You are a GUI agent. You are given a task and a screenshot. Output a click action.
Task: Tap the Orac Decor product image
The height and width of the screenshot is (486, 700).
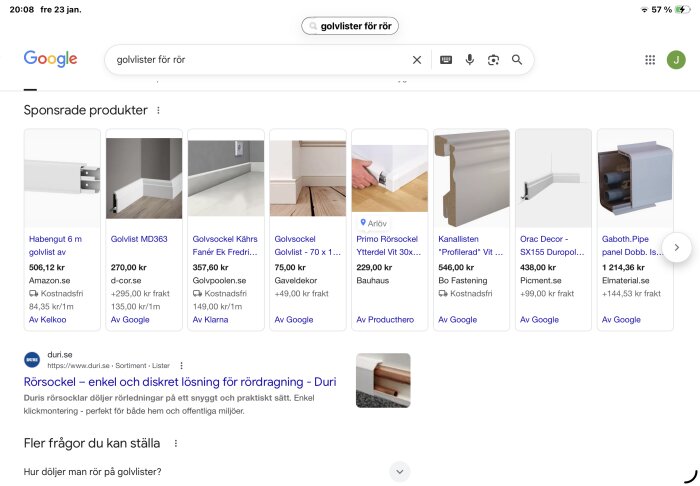554,179
